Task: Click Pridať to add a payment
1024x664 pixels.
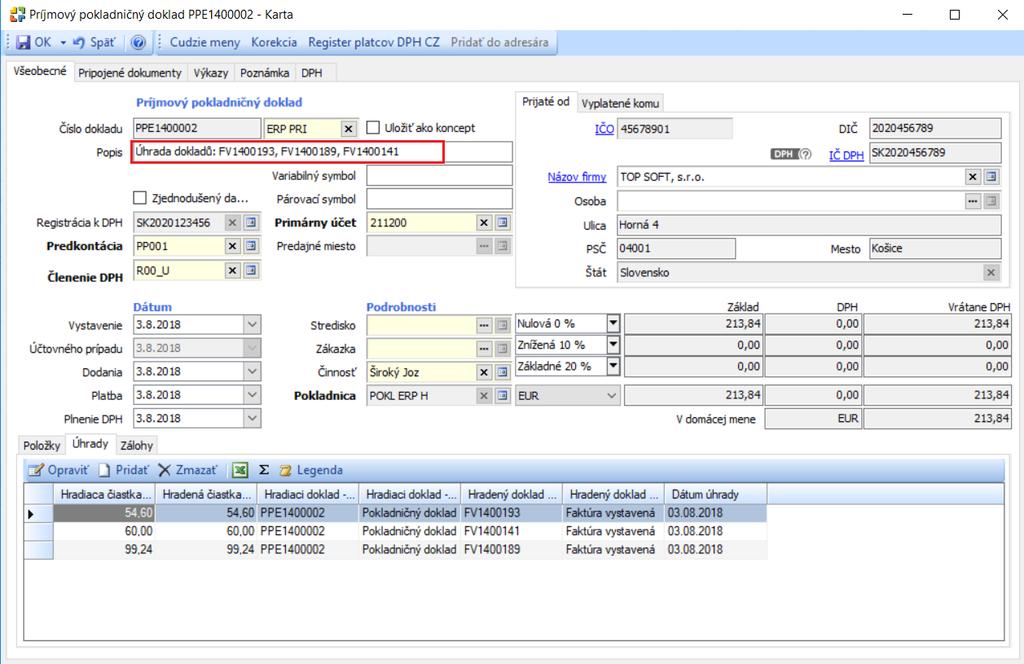Action: point(123,470)
